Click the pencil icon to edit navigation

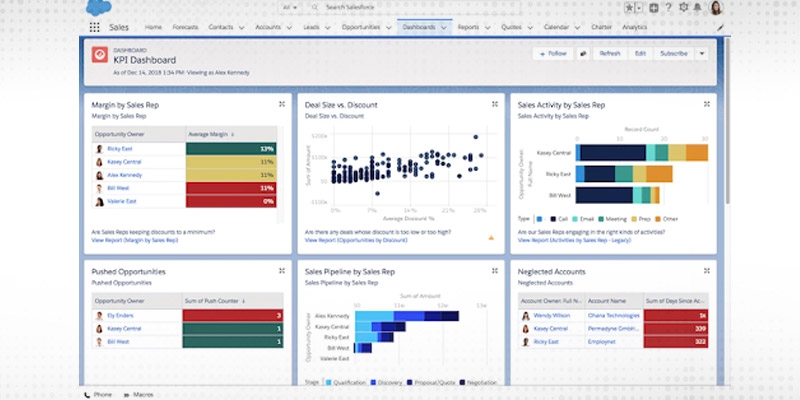click(720, 28)
